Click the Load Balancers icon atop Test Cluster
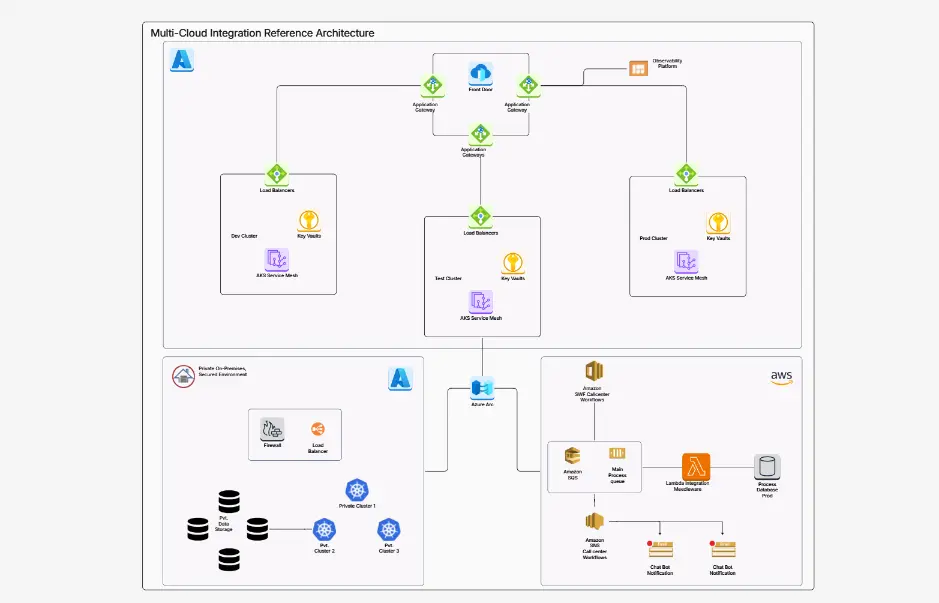 coord(480,217)
